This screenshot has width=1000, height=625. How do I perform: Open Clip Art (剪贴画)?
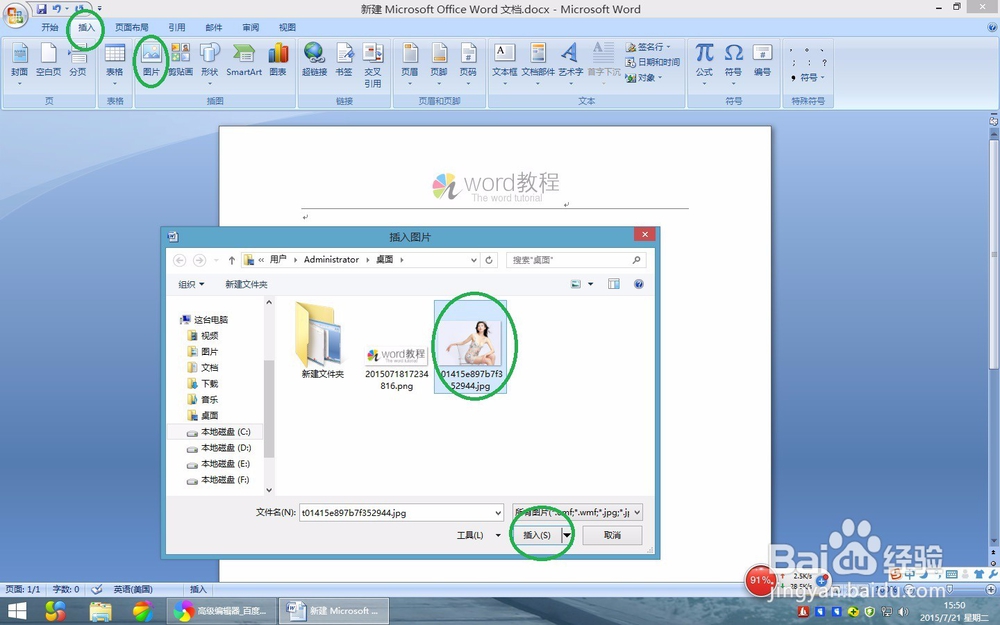180,61
